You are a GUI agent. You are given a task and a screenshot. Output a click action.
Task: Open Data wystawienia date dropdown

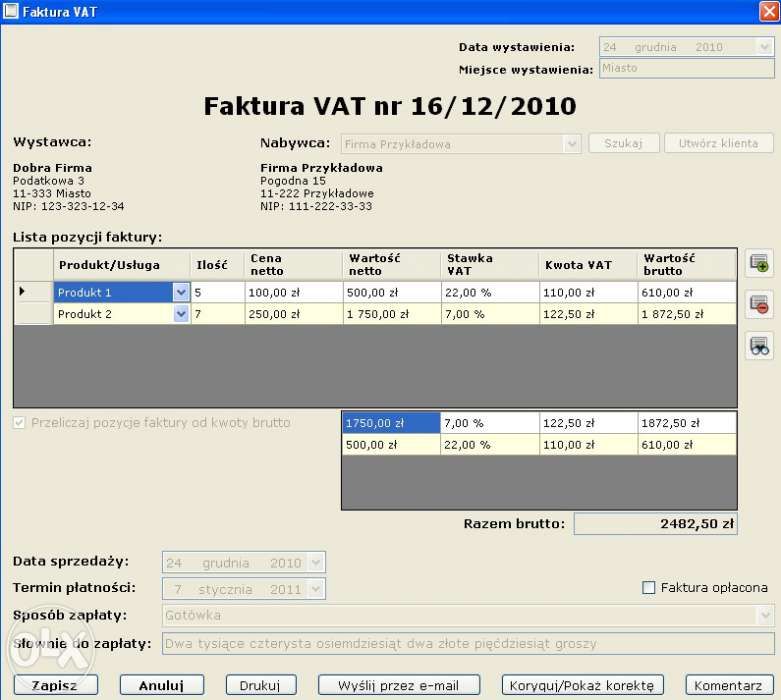[765, 47]
